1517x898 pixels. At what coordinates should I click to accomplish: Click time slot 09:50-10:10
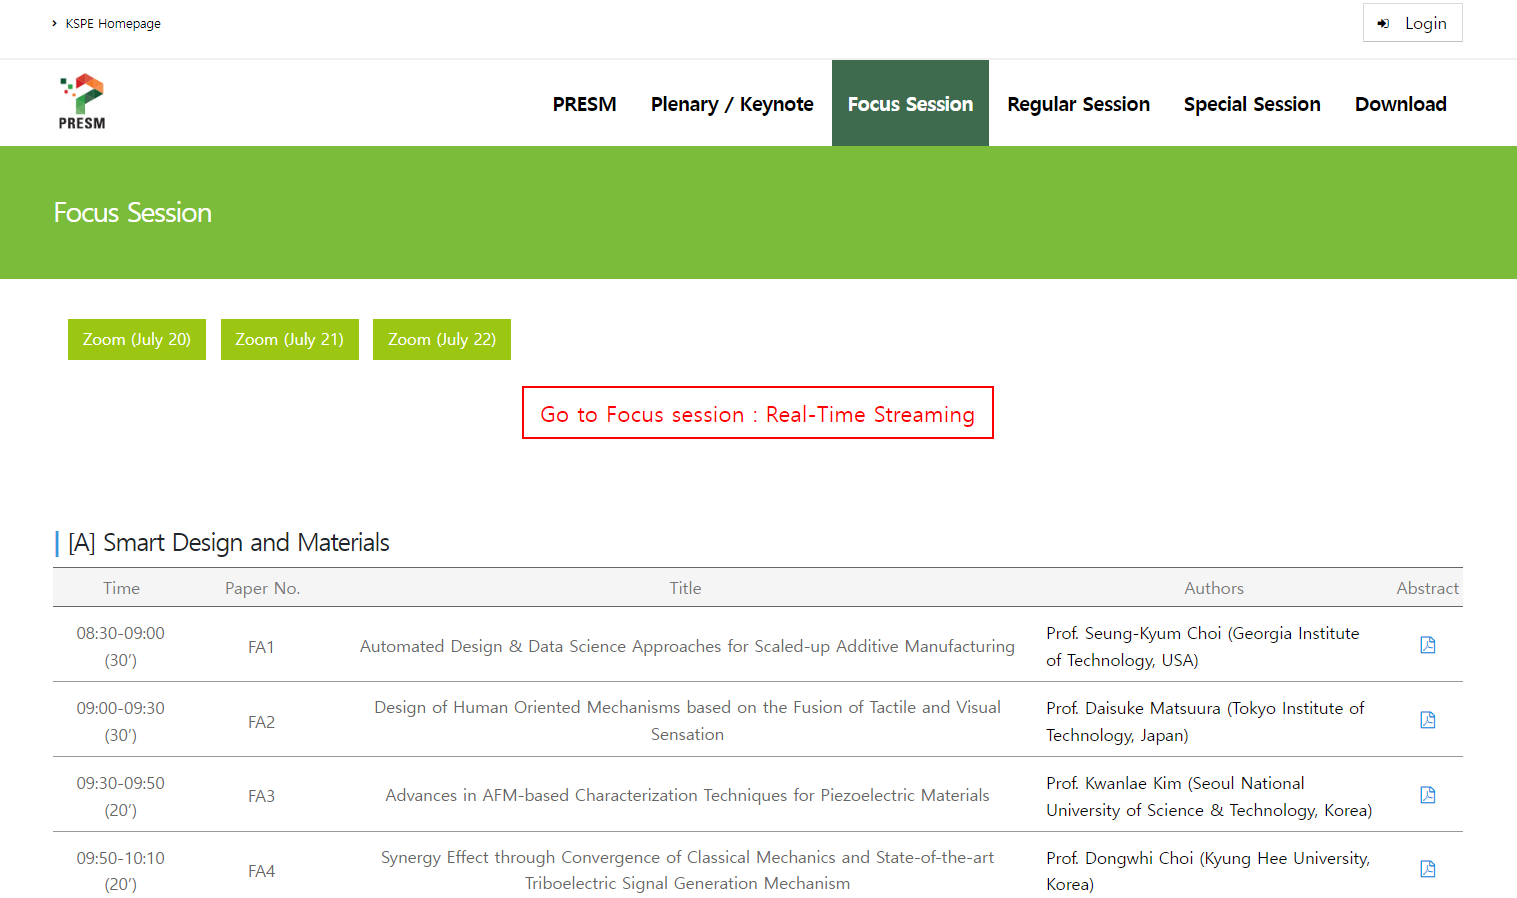coord(121,858)
